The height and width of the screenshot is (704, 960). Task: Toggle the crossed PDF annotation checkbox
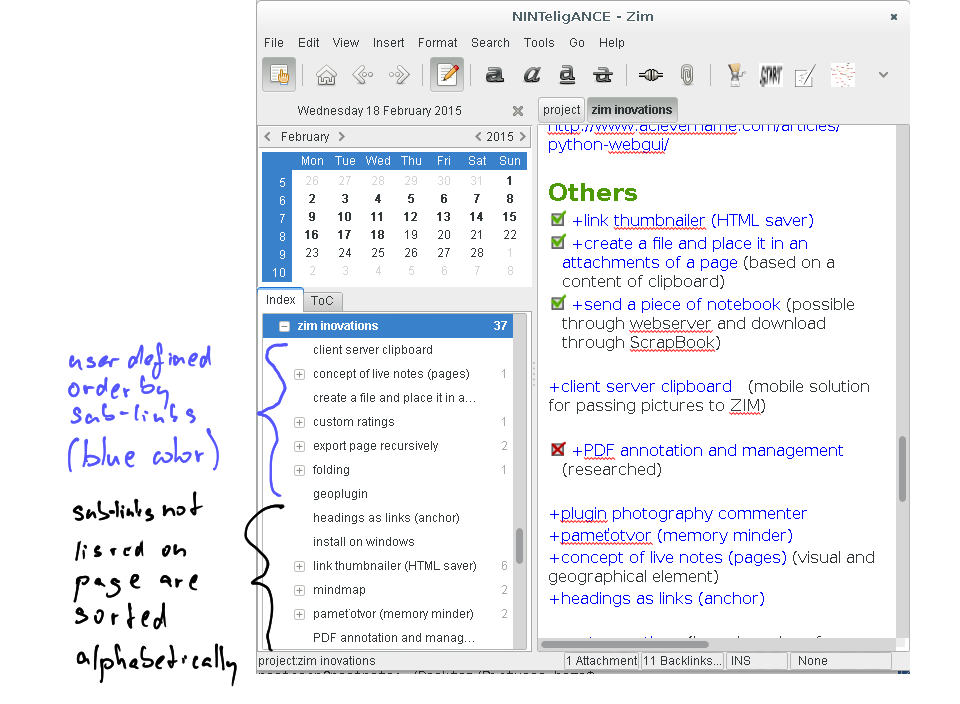pyautogui.click(x=558, y=449)
